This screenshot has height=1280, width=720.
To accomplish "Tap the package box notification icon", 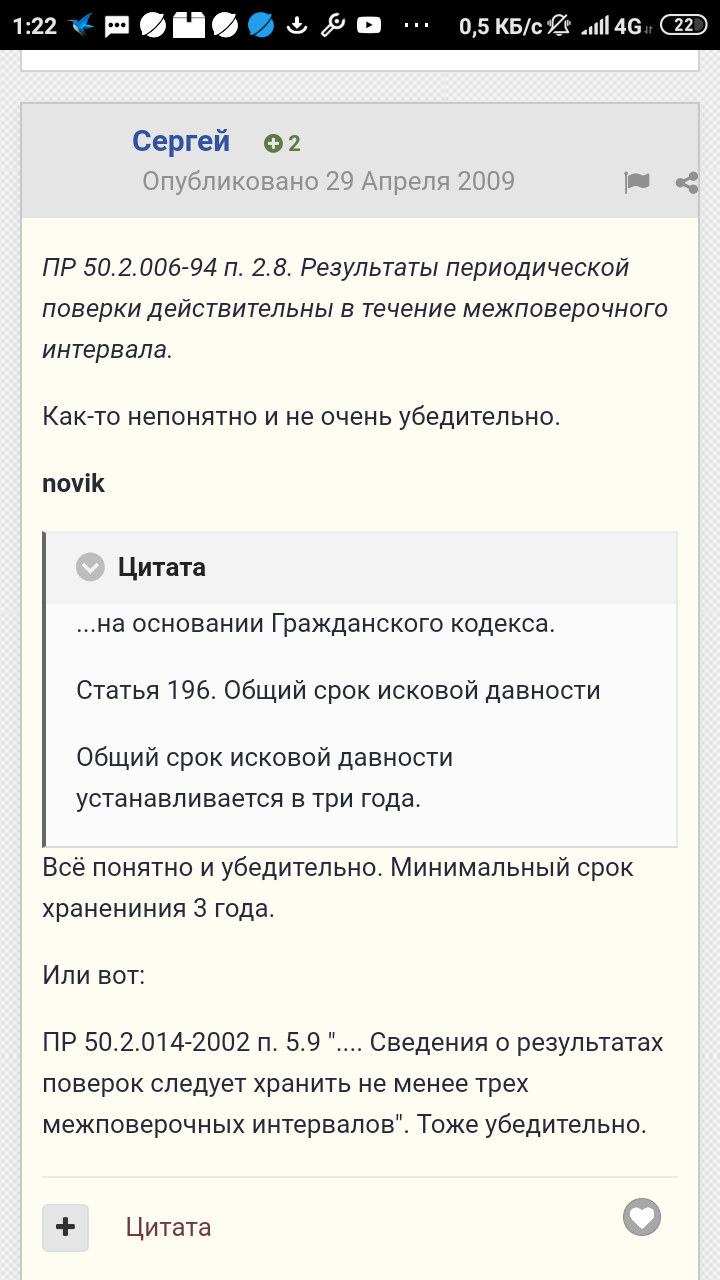I will point(189,26).
